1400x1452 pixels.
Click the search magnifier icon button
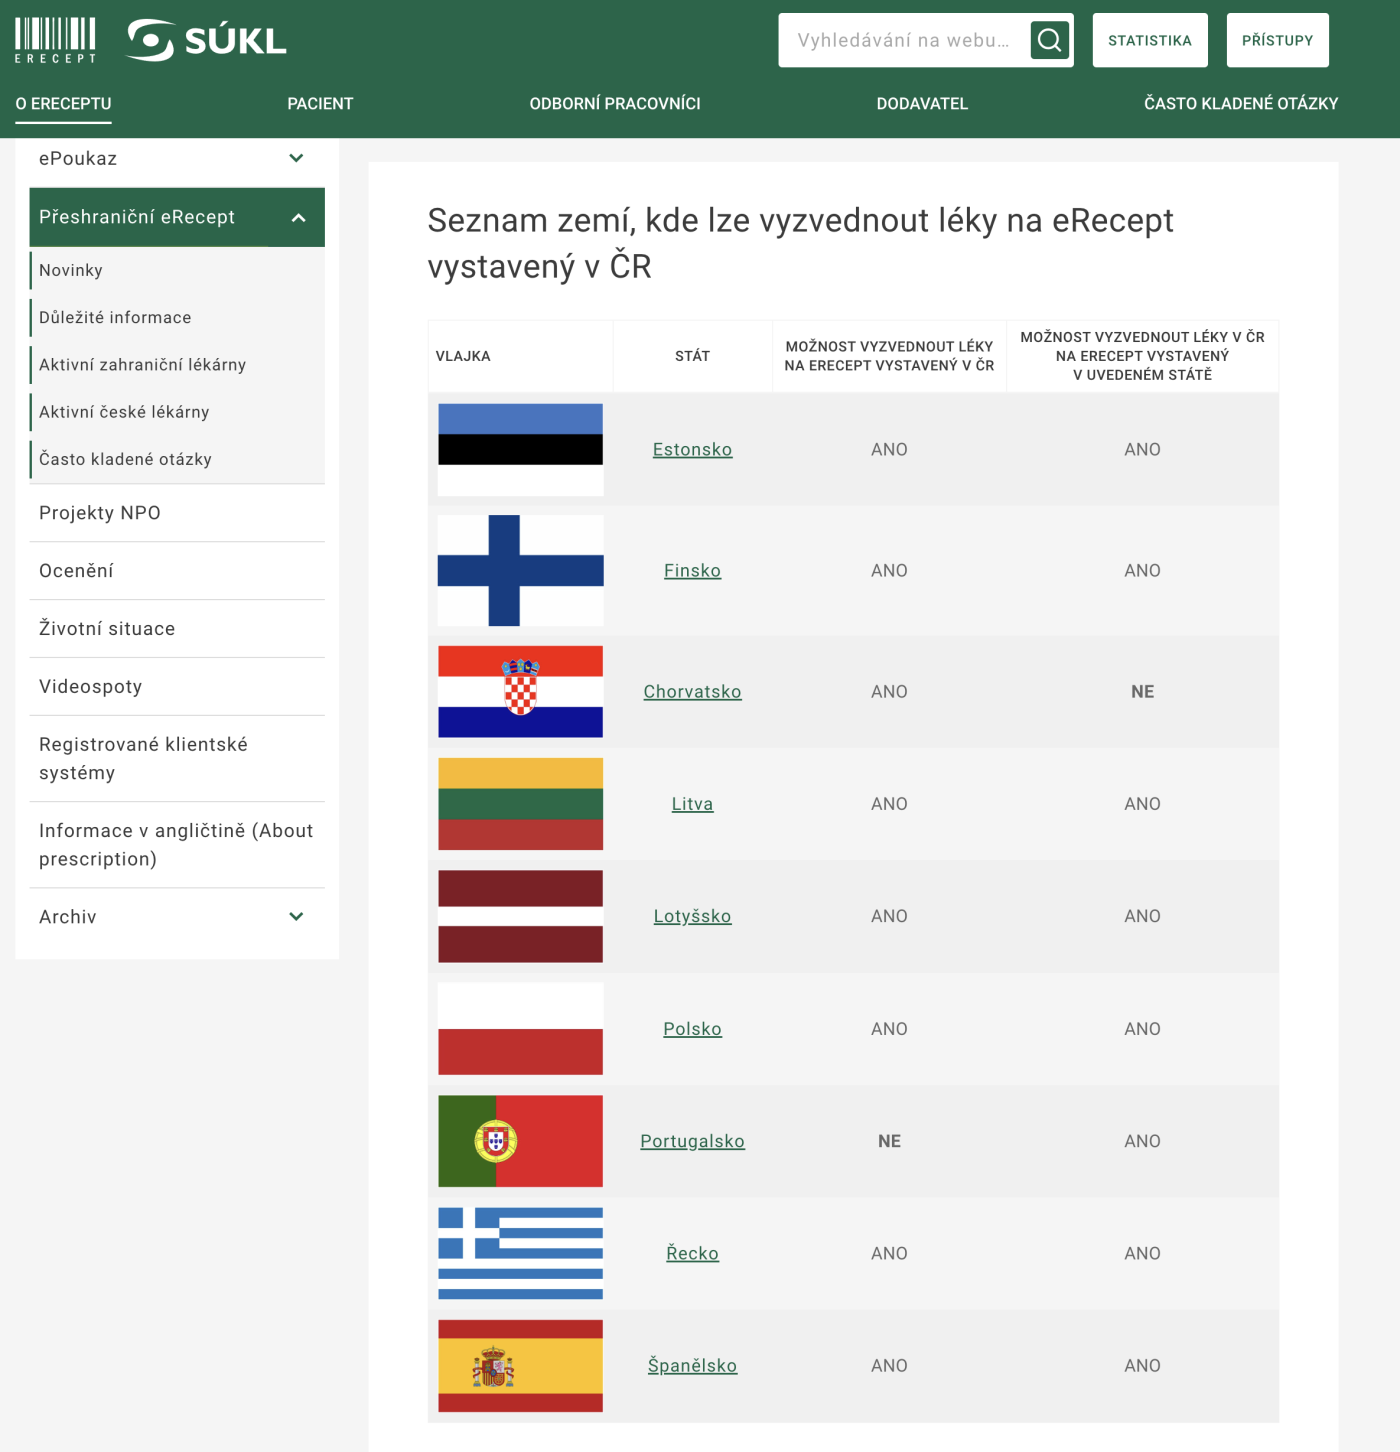(1049, 40)
